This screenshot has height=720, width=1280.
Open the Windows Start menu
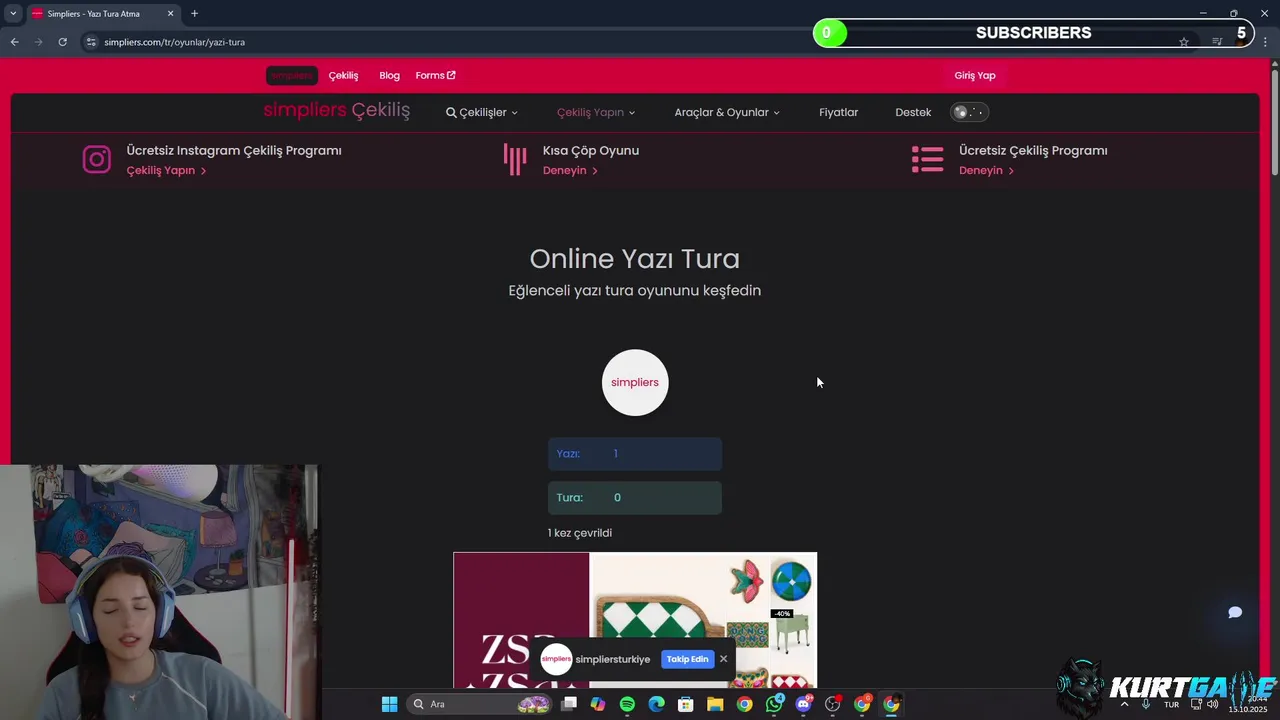point(389,704)
